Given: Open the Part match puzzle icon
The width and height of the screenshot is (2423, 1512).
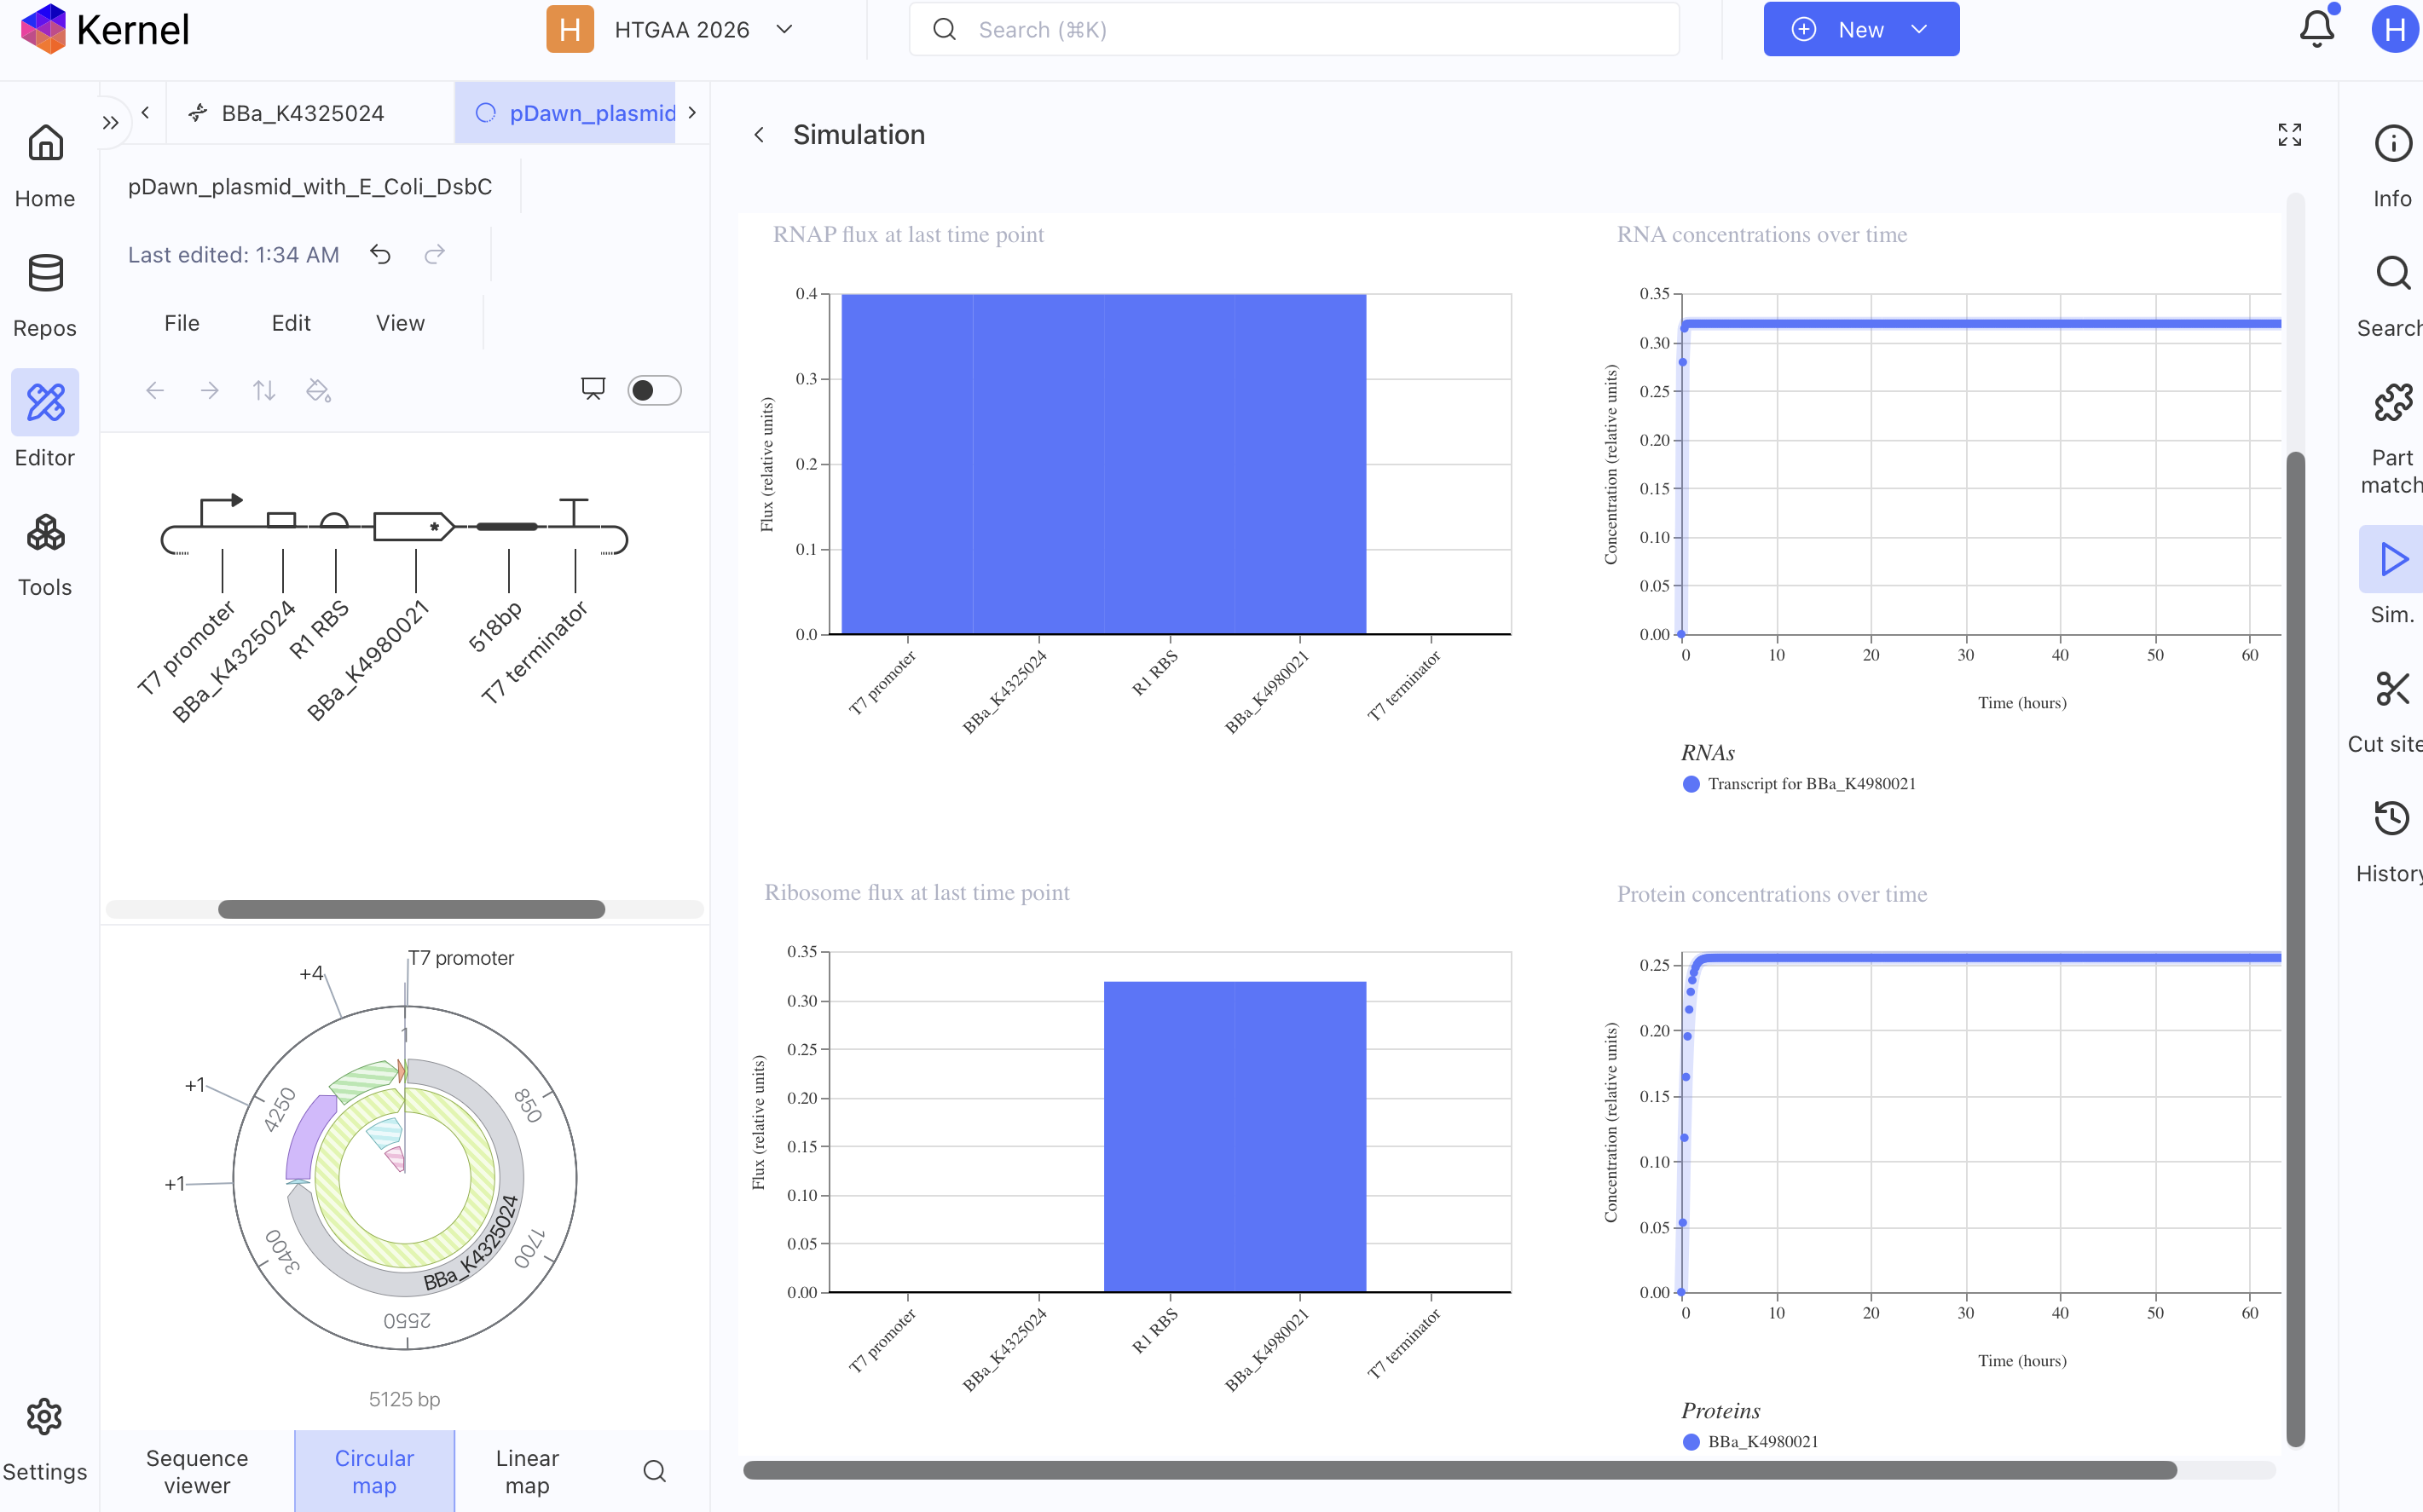Looking at the screenshot, I should coord(2392,403).
